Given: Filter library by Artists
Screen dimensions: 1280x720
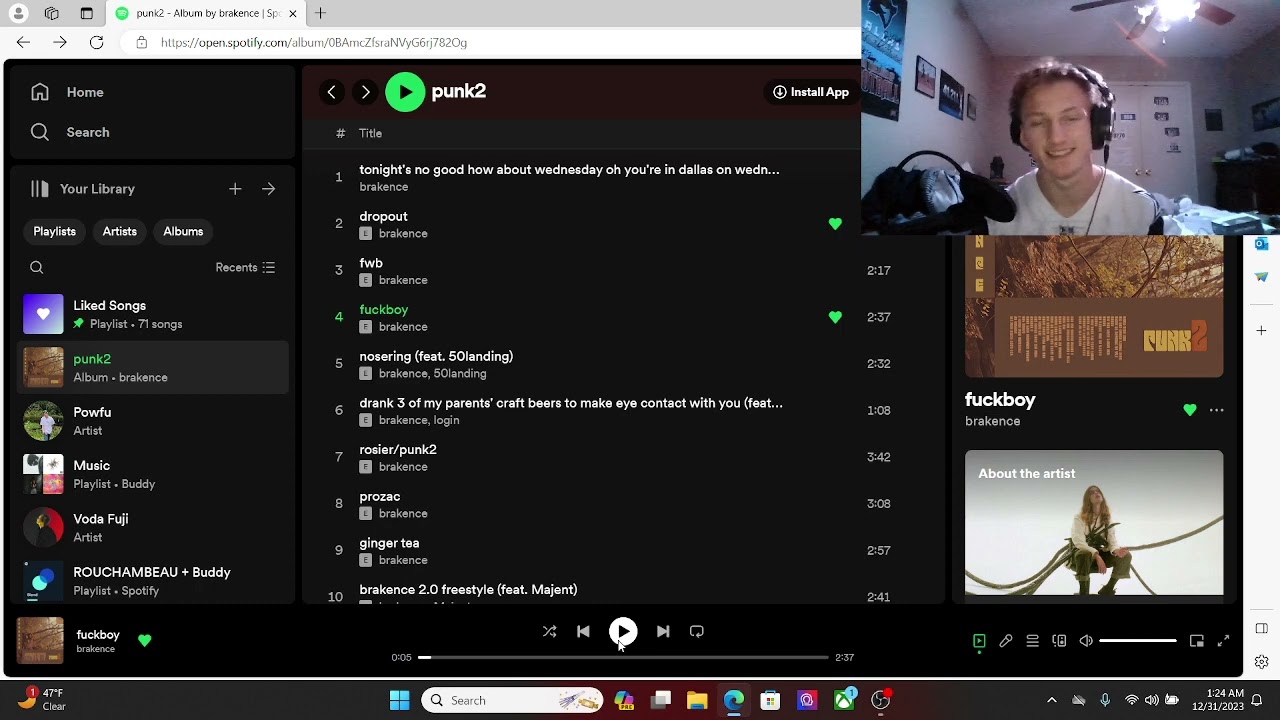Looking at the screenshot, I should tap(119, 231).
